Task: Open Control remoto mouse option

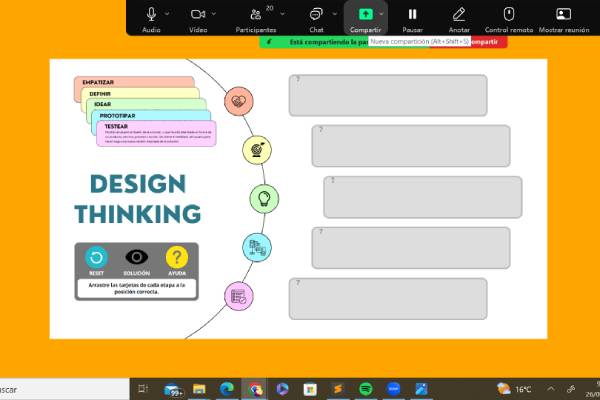Action: 508,14
